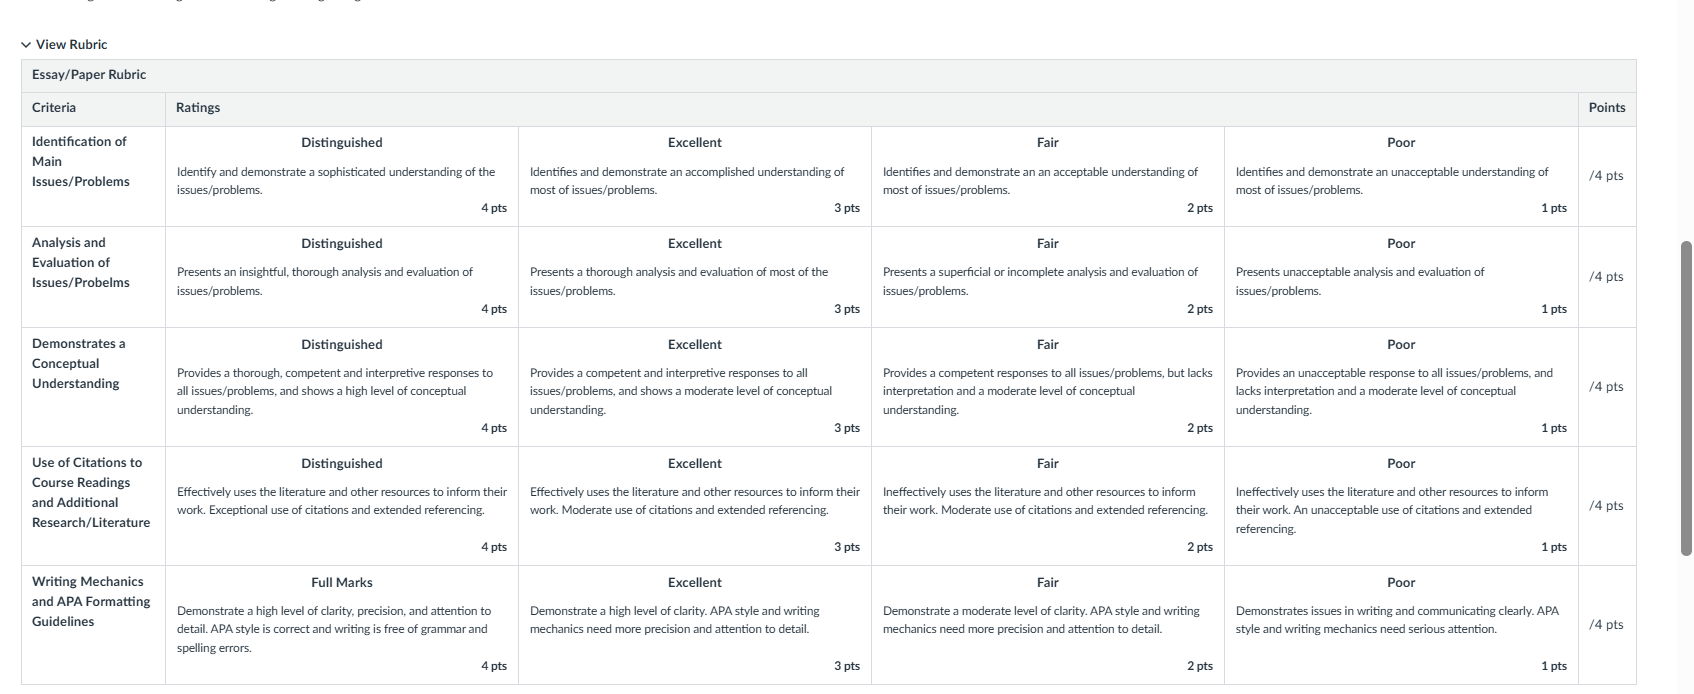Select Distinguished rating for Identification of Main Issues
The image size is (1694, 694).
342,176
